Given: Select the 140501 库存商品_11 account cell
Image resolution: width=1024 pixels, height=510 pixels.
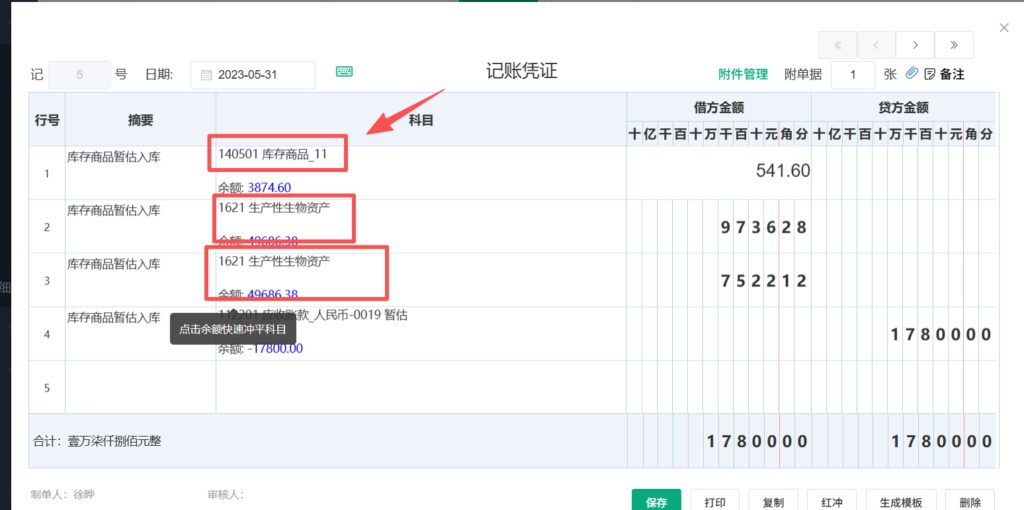Looking at the screenshot, I should [x=278, y=154].
